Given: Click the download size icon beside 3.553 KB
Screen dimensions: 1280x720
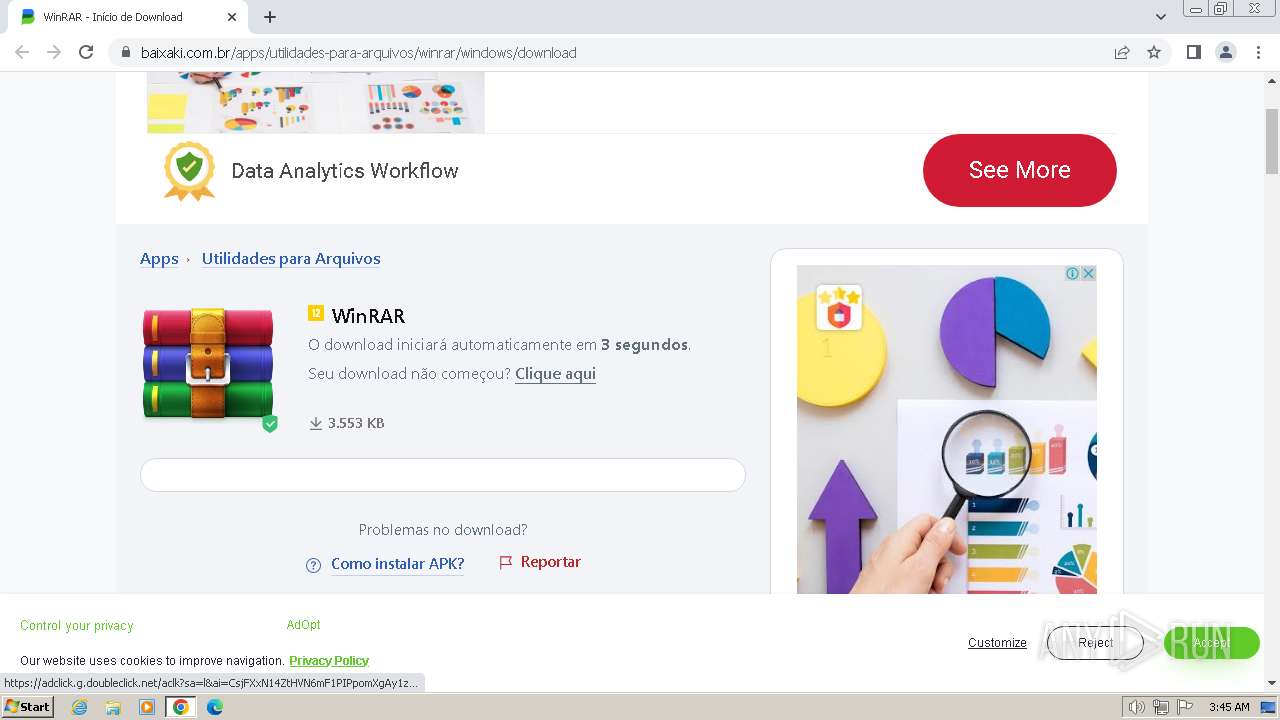Looking at the screenshot, I should (x=316, y=423).
